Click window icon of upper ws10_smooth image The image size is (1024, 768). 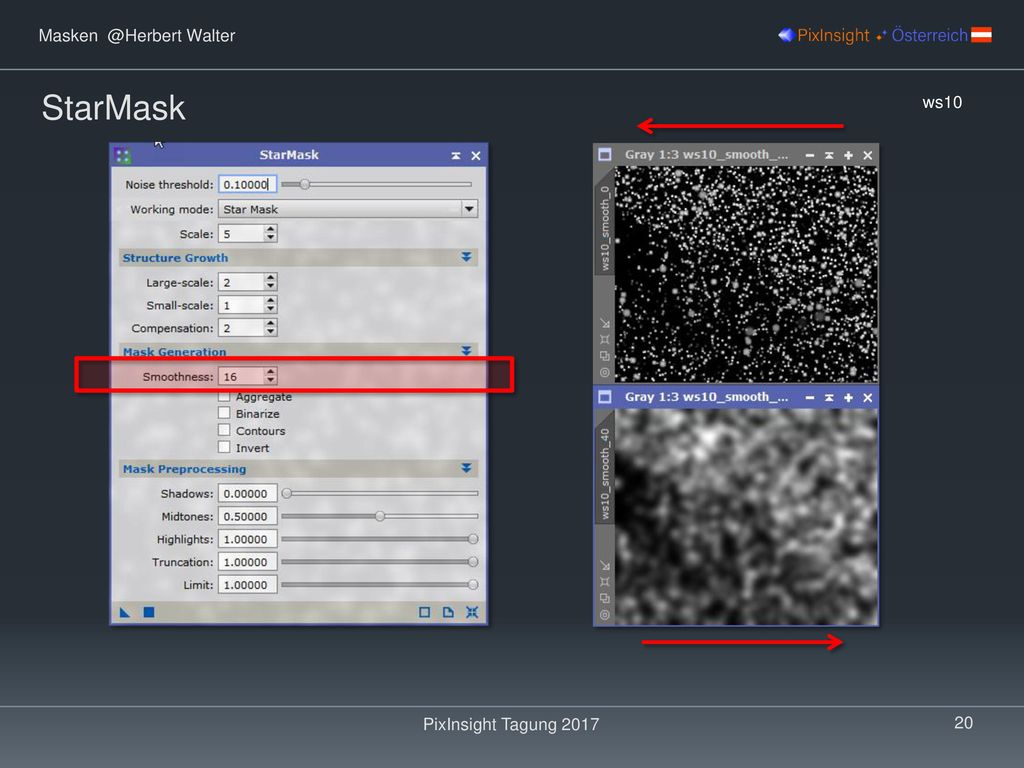[605, 155]
